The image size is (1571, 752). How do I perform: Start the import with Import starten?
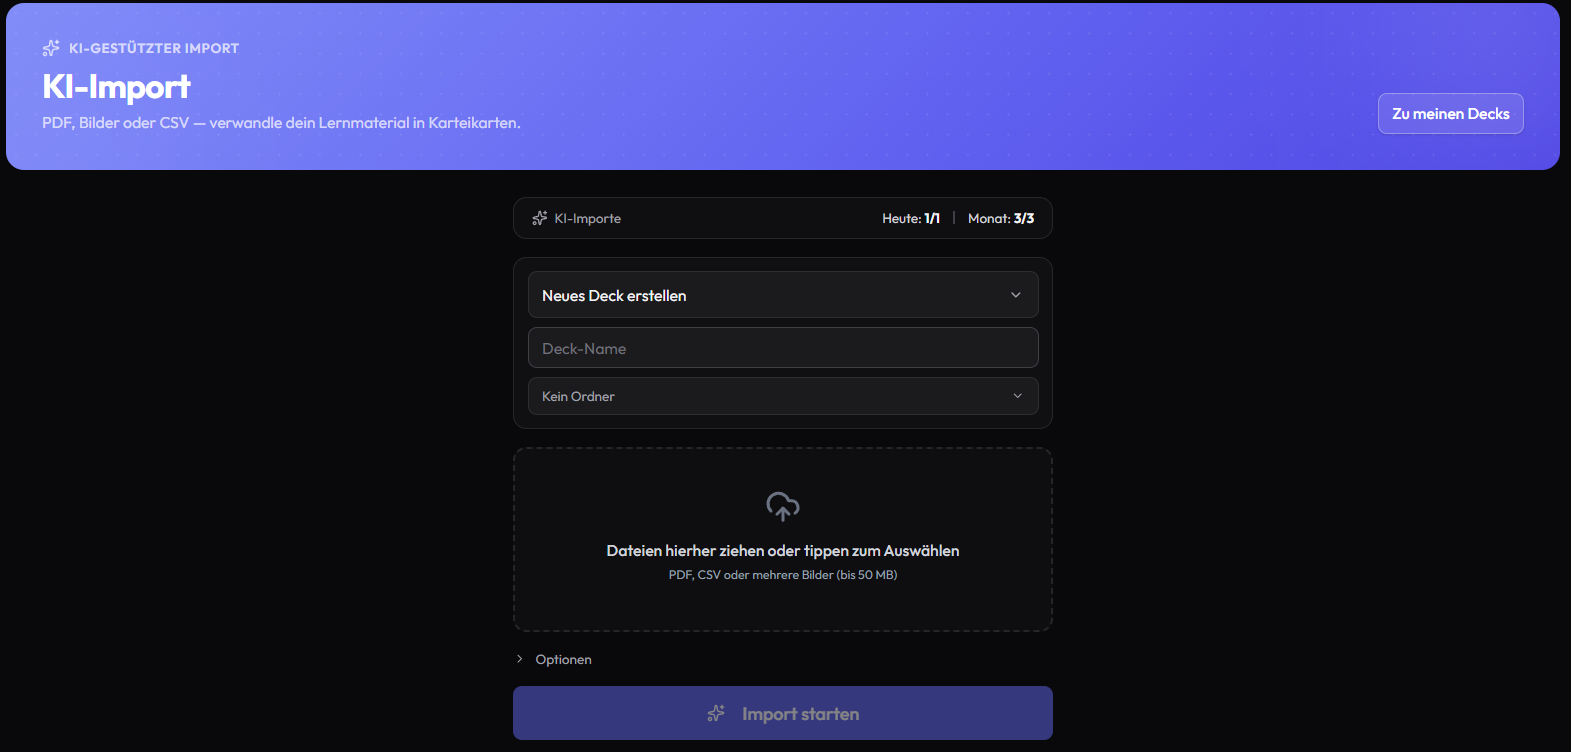(x=783, y=713)
